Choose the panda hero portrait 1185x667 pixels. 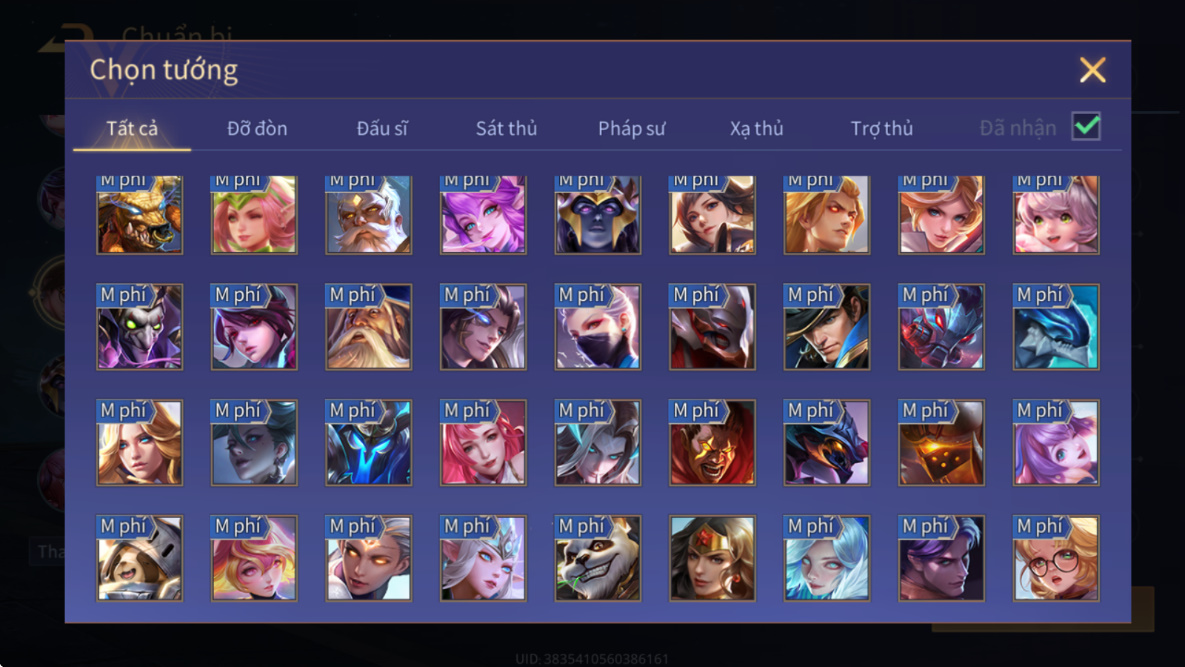tap(598, 558)
